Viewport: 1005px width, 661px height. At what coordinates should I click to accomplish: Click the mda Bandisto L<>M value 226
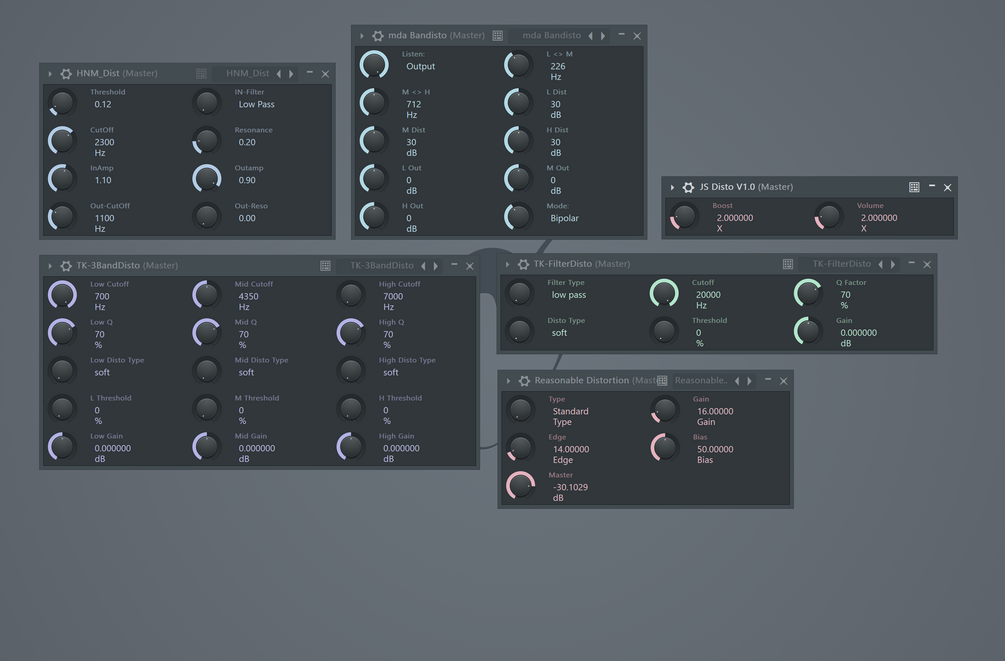(558, 67)
